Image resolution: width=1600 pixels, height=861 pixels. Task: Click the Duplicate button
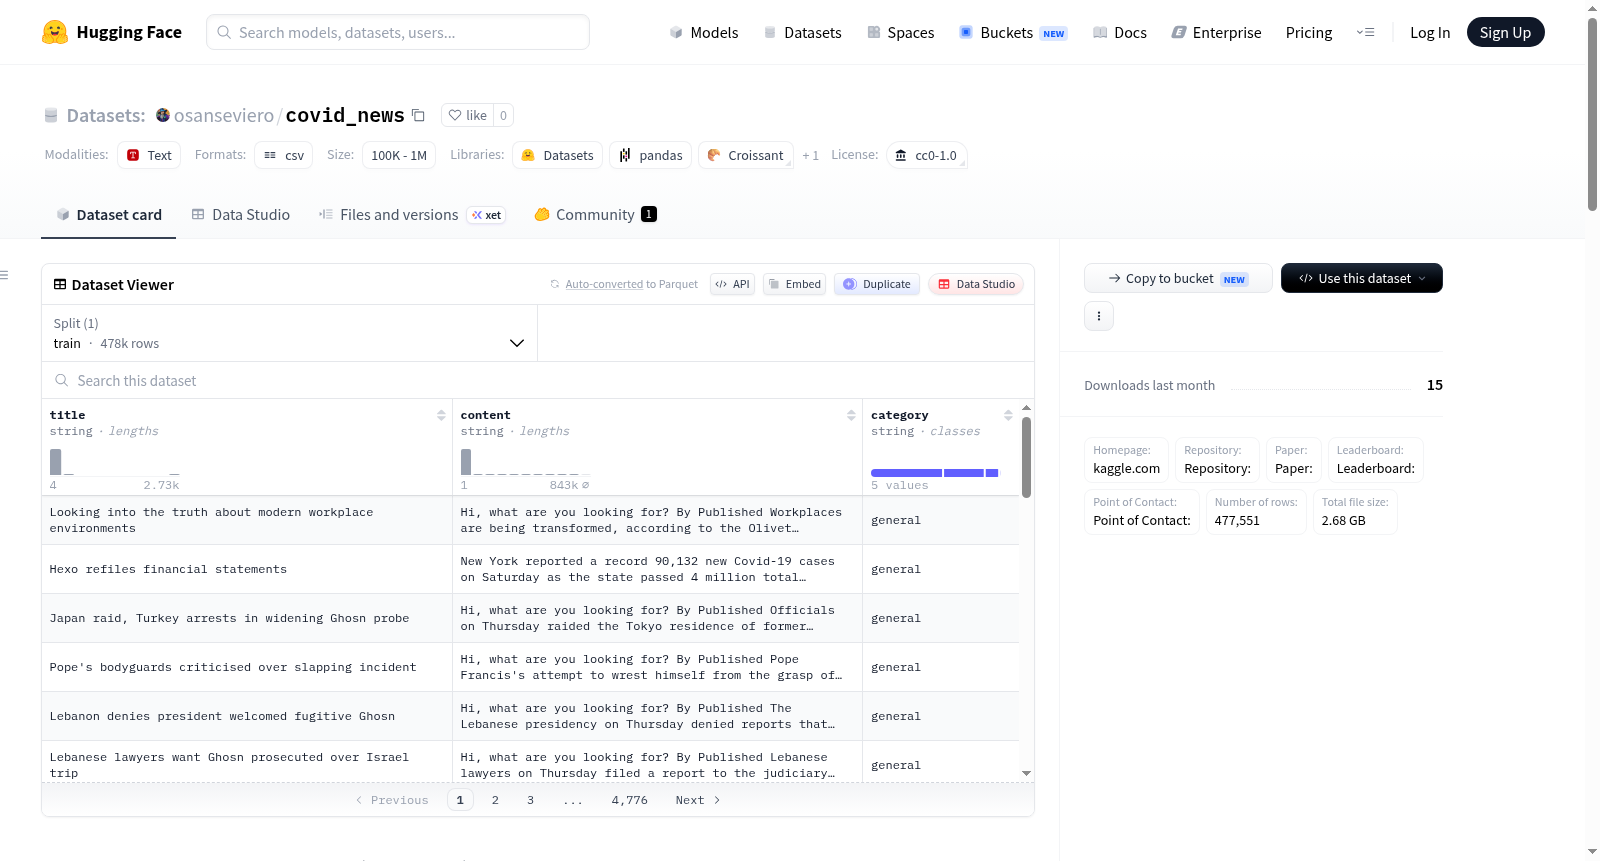pos(877,284)
